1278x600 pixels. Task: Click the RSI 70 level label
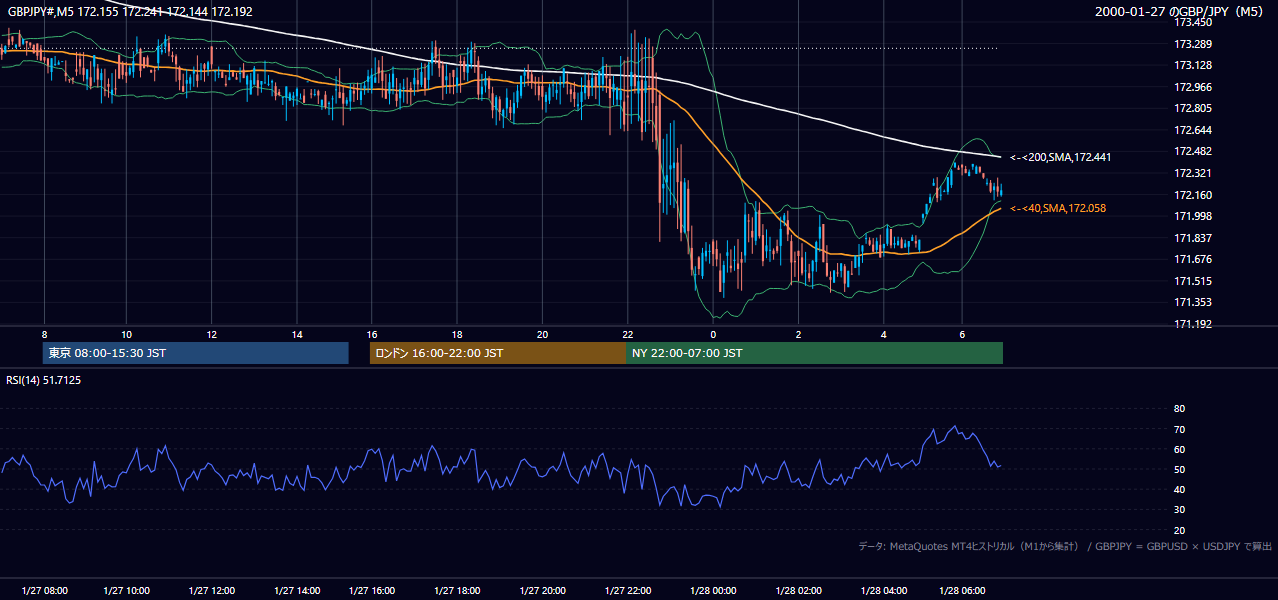[x=1179, y=429]
